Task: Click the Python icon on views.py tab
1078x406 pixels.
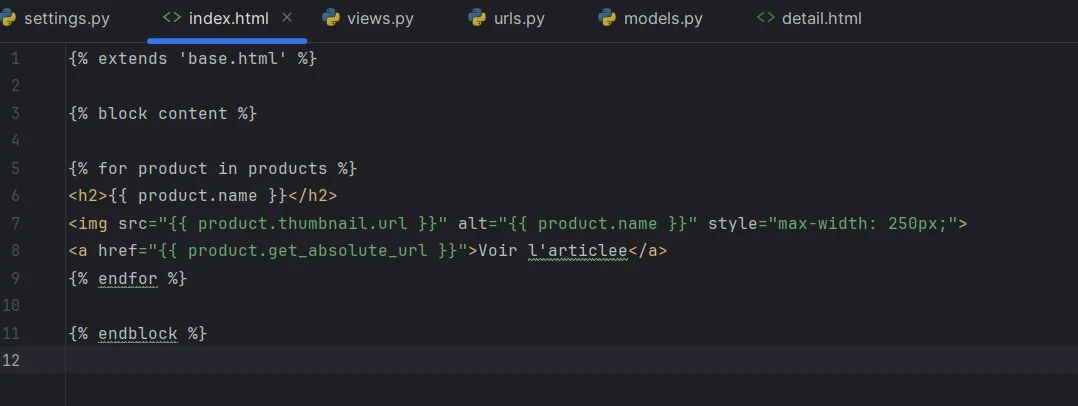Action: (330, 18)
